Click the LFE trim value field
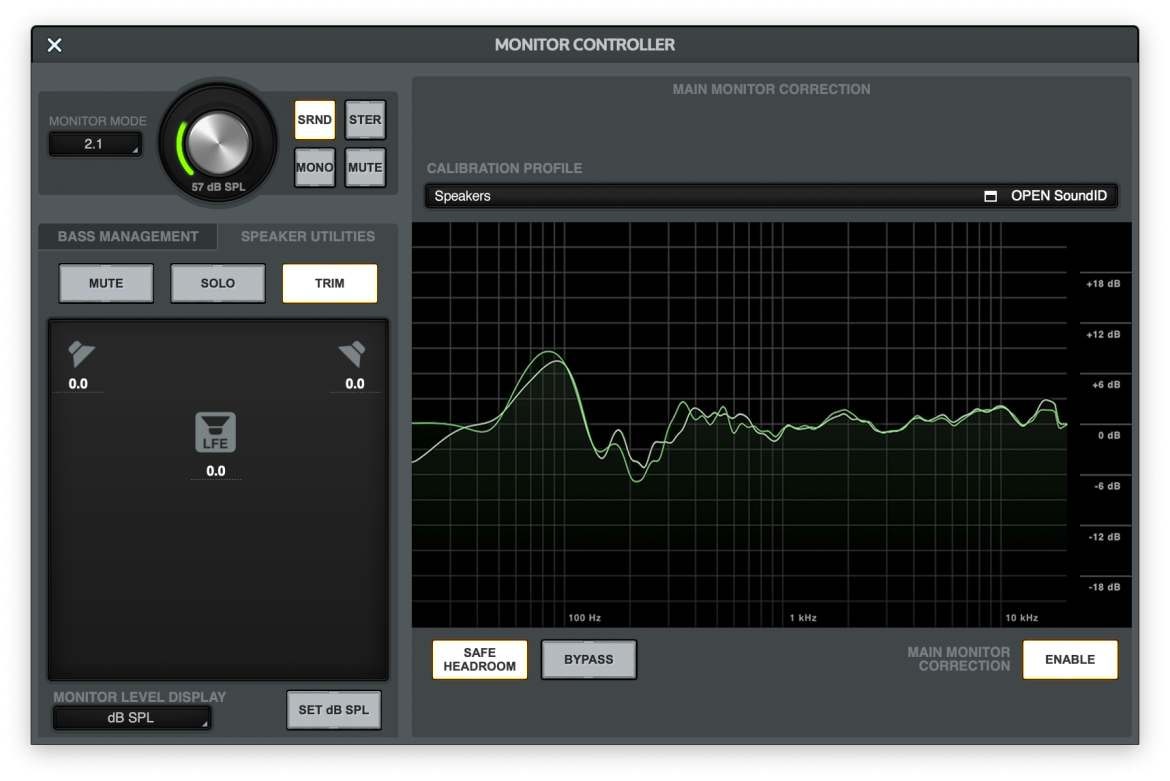Image resolution: width=1170 pixels, height=781 pixels. (216, 471)
